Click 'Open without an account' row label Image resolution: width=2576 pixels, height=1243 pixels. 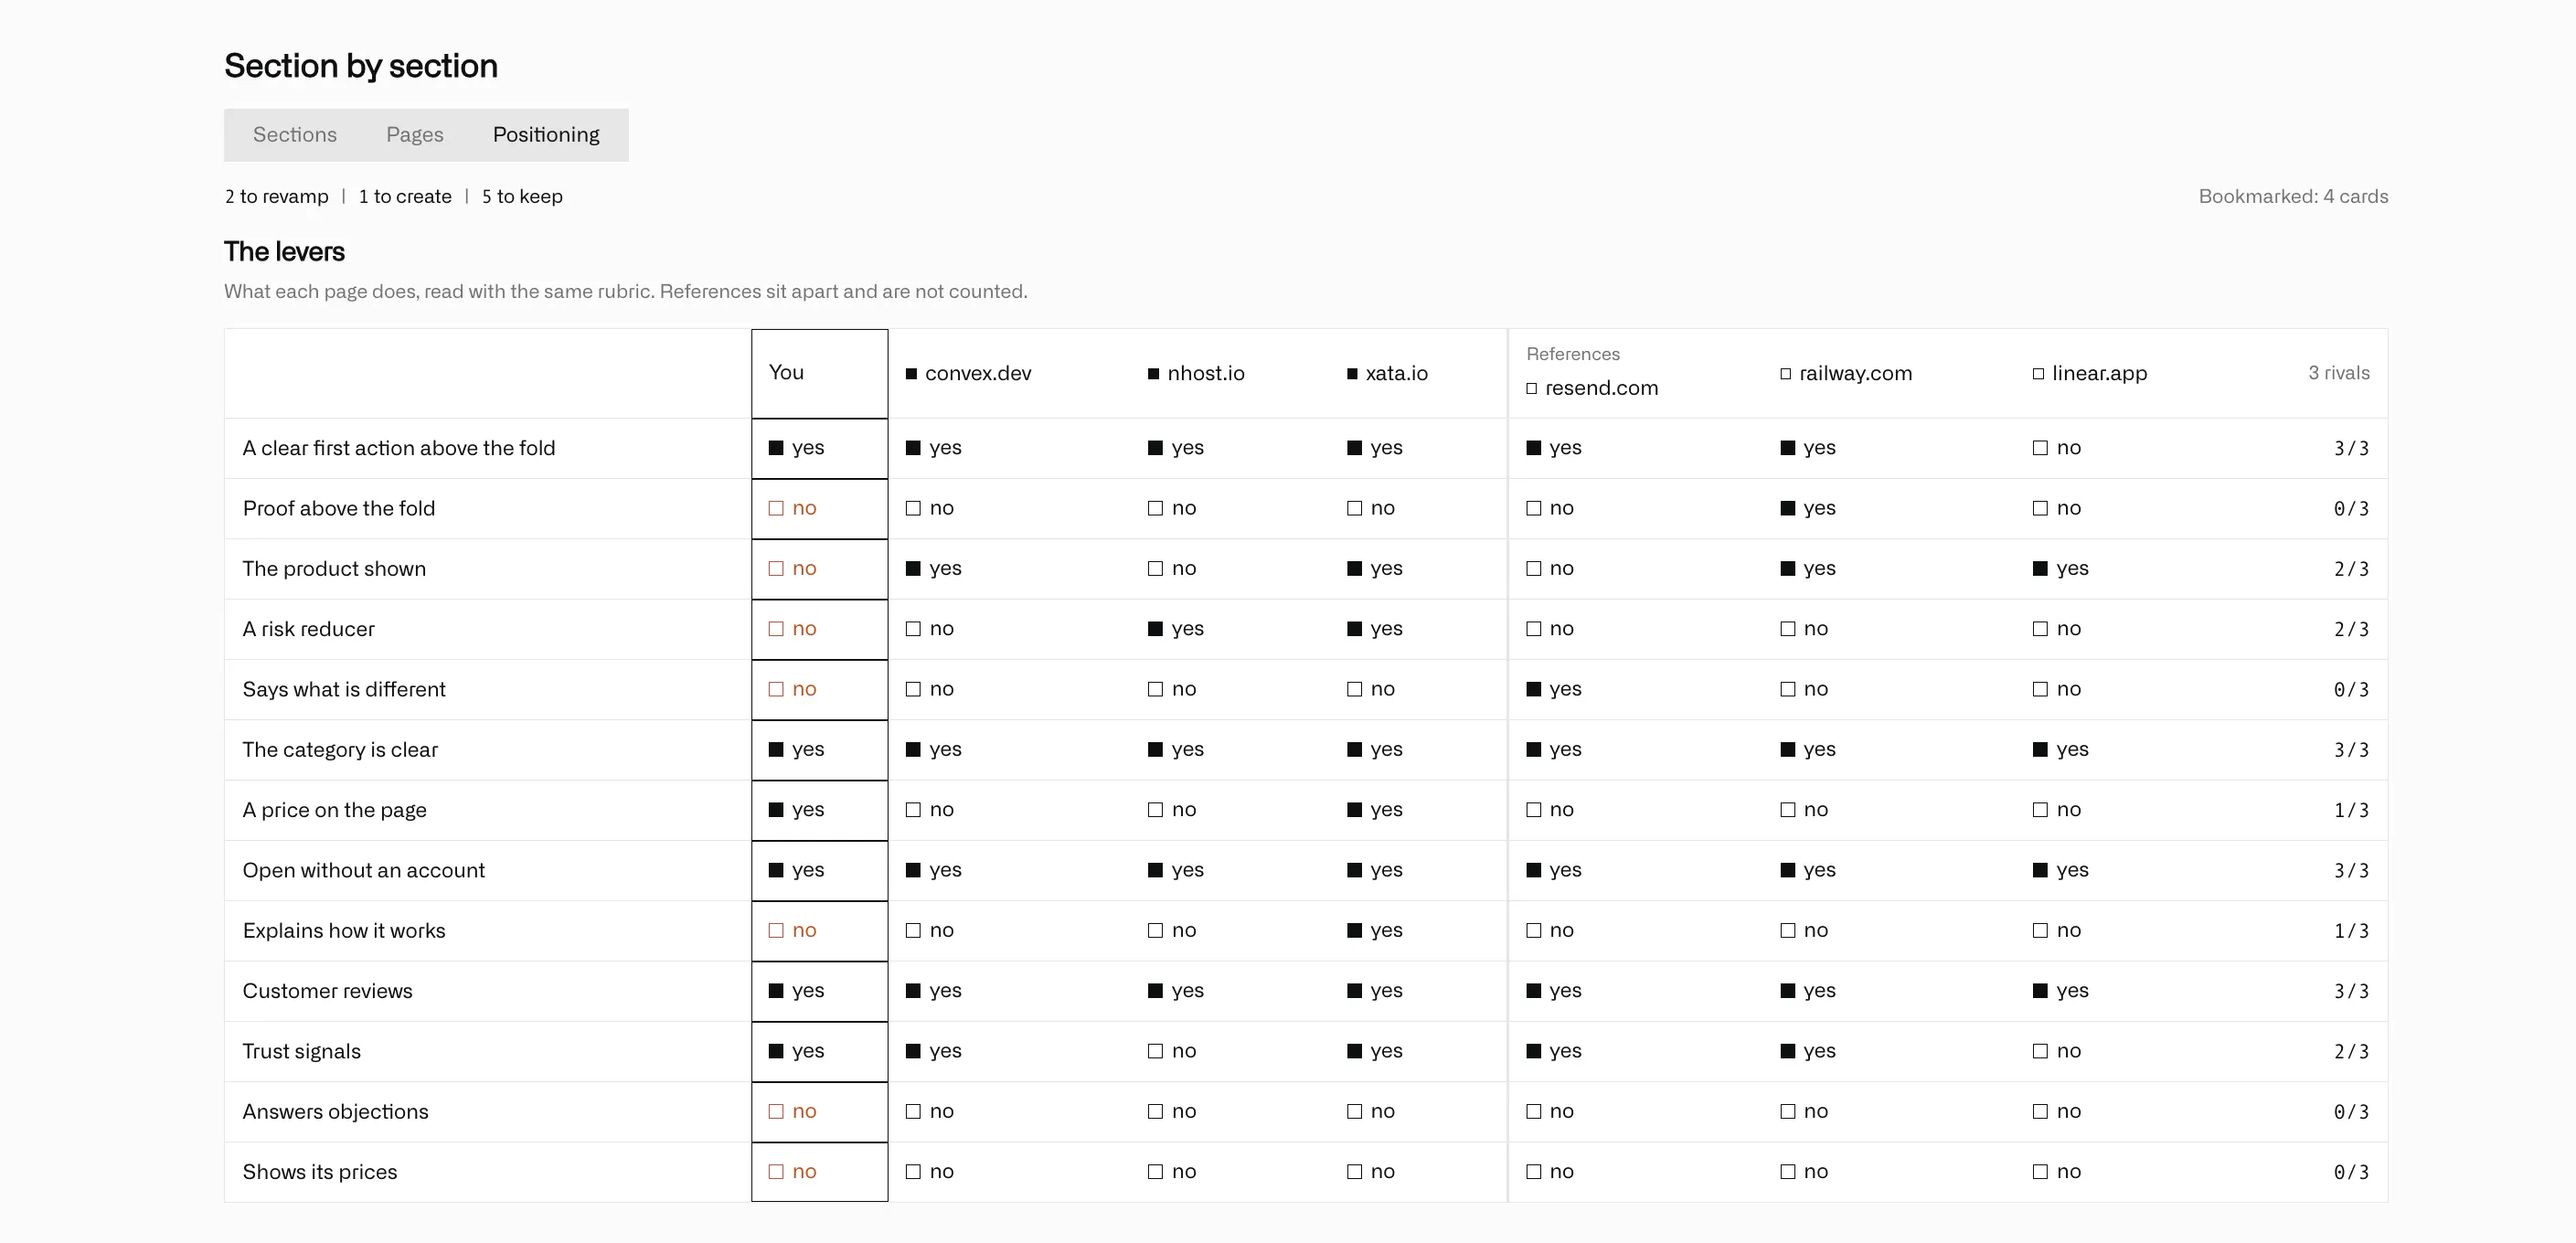[363, 870]
